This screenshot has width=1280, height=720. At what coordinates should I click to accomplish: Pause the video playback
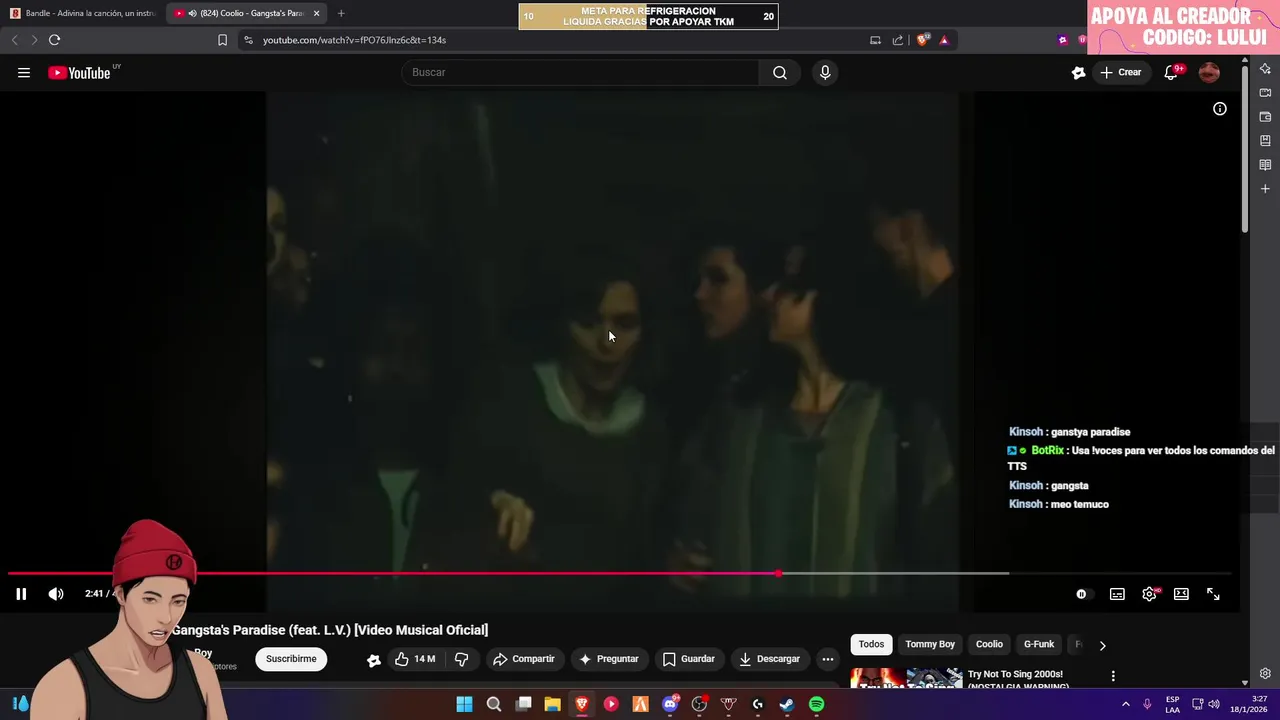tap(21, 594)
